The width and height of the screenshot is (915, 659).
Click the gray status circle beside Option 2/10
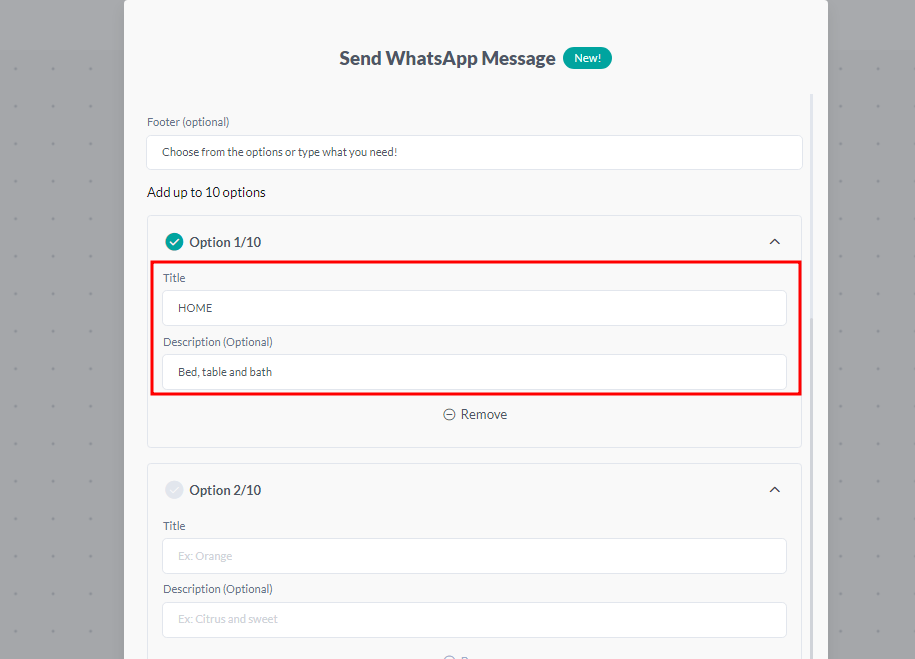point(174,490)
